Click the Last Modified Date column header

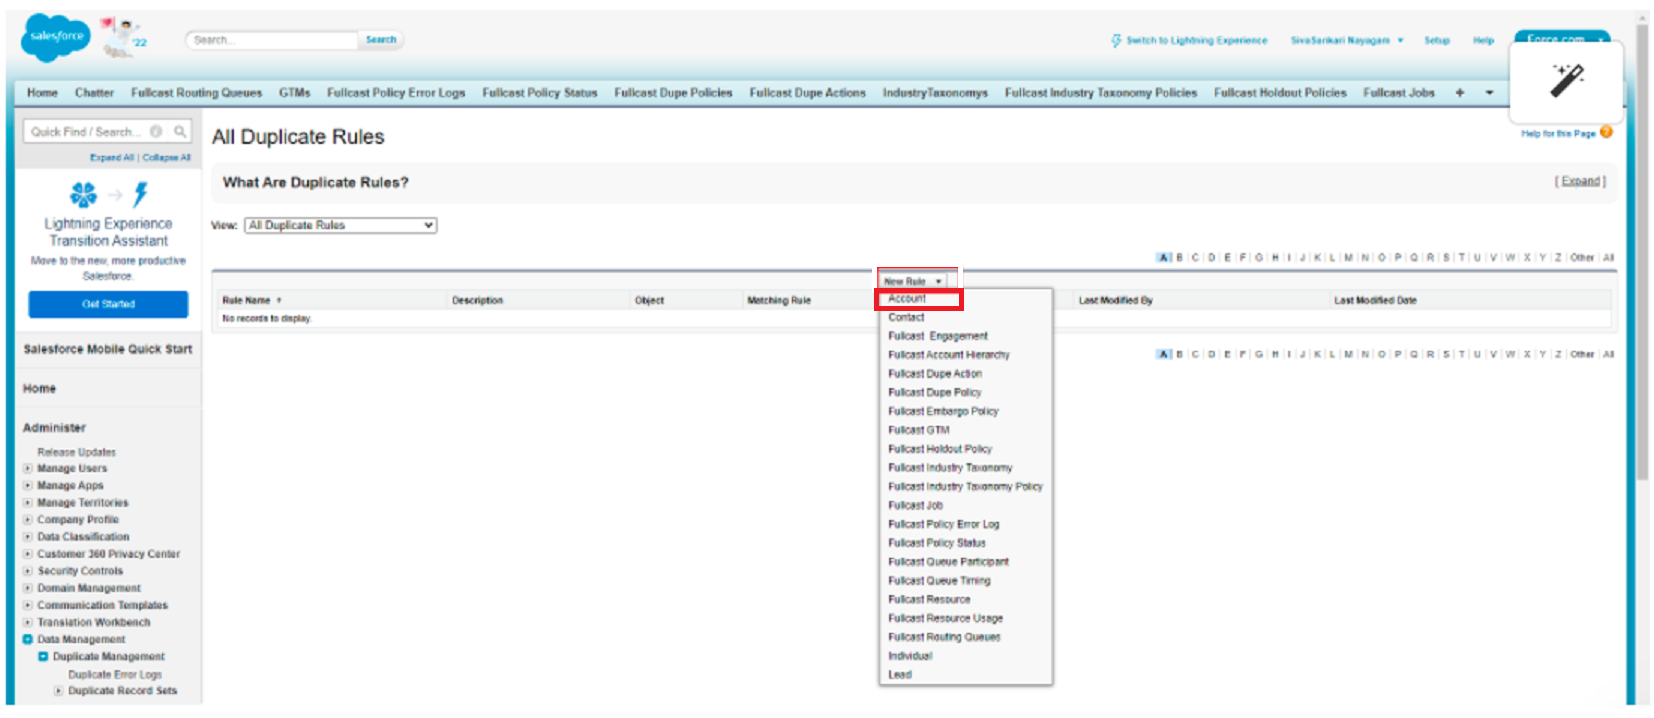(1375, 300)
